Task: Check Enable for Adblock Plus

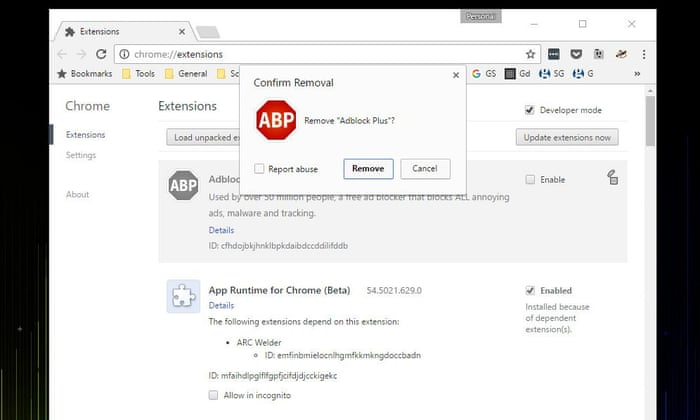Action: pyautogui.click(x=530, y=179)
